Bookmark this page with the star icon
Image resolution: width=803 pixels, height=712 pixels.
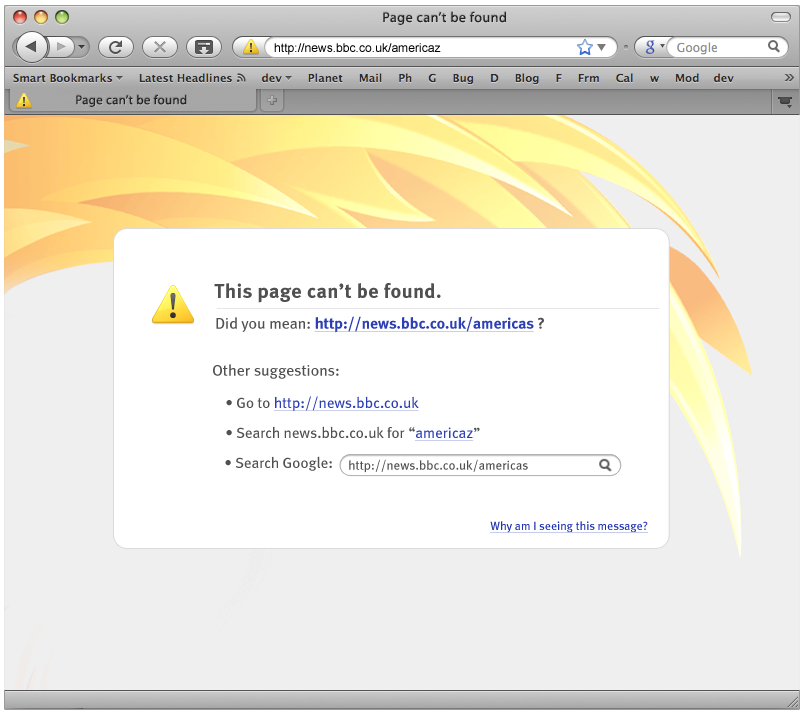click(x=584, y=48)
